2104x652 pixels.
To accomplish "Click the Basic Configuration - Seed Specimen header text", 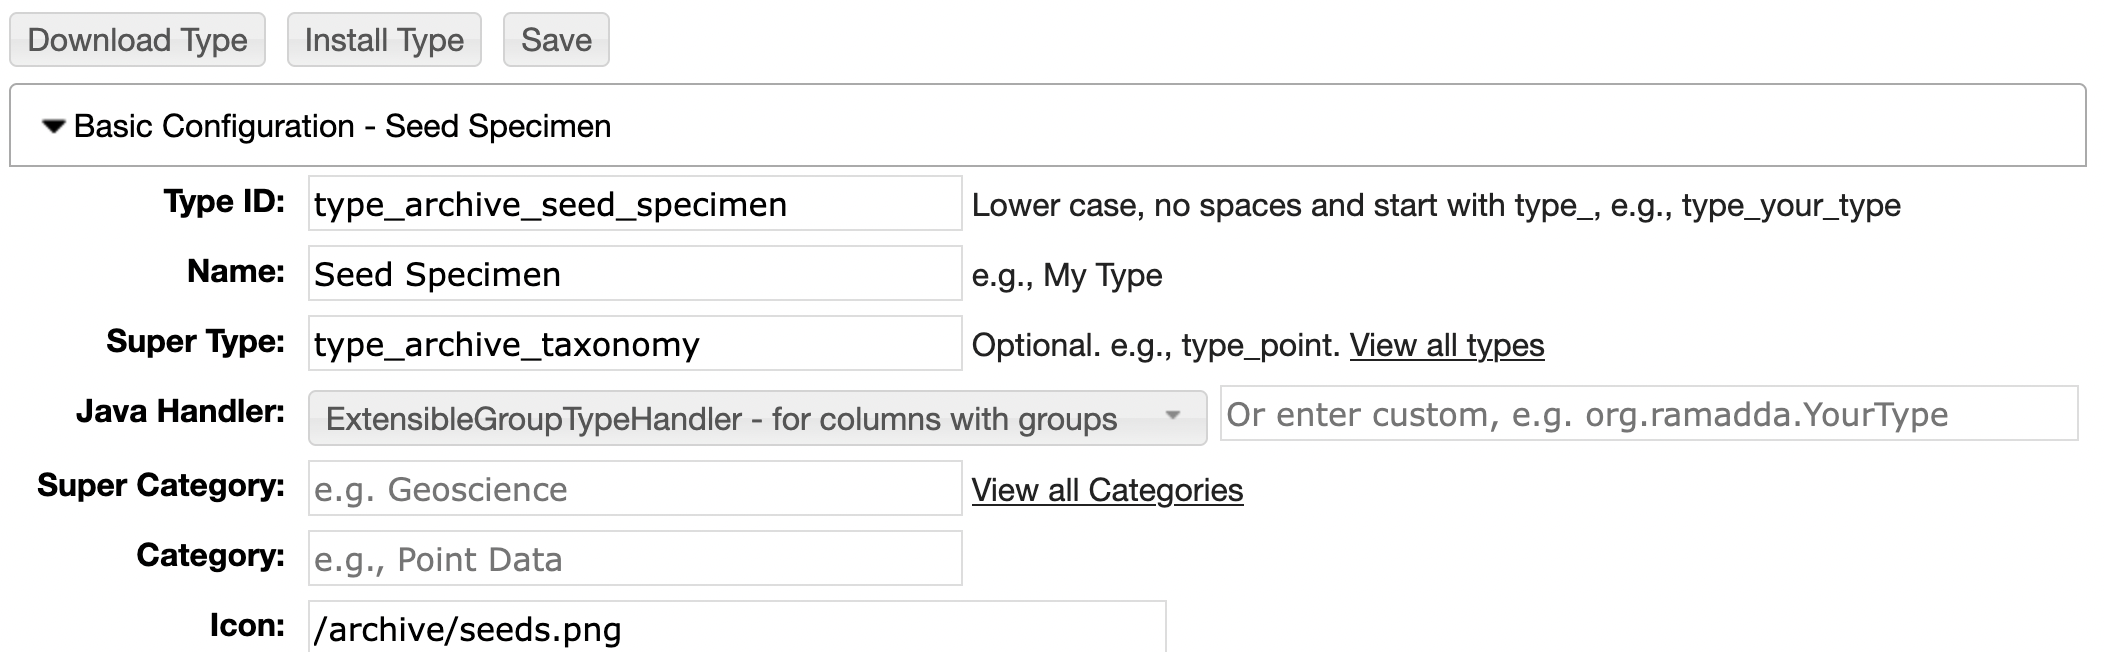I will tap(342, 126).
